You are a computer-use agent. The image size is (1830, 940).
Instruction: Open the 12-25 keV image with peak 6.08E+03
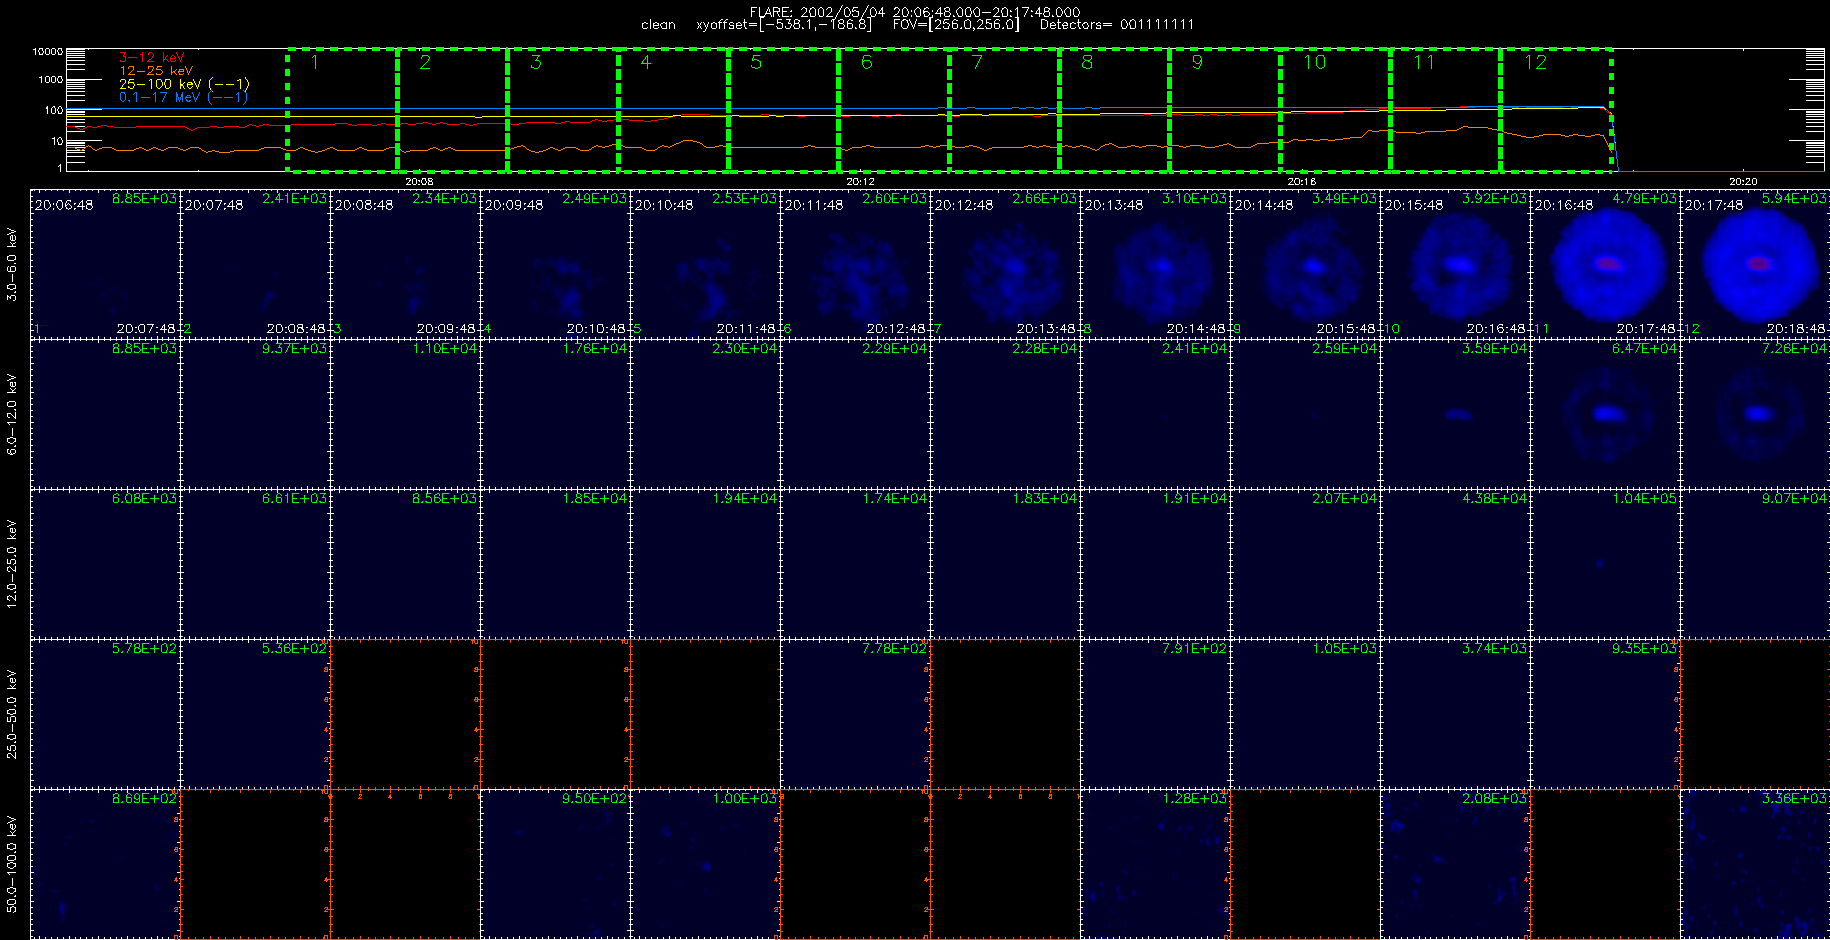(106, 564)
